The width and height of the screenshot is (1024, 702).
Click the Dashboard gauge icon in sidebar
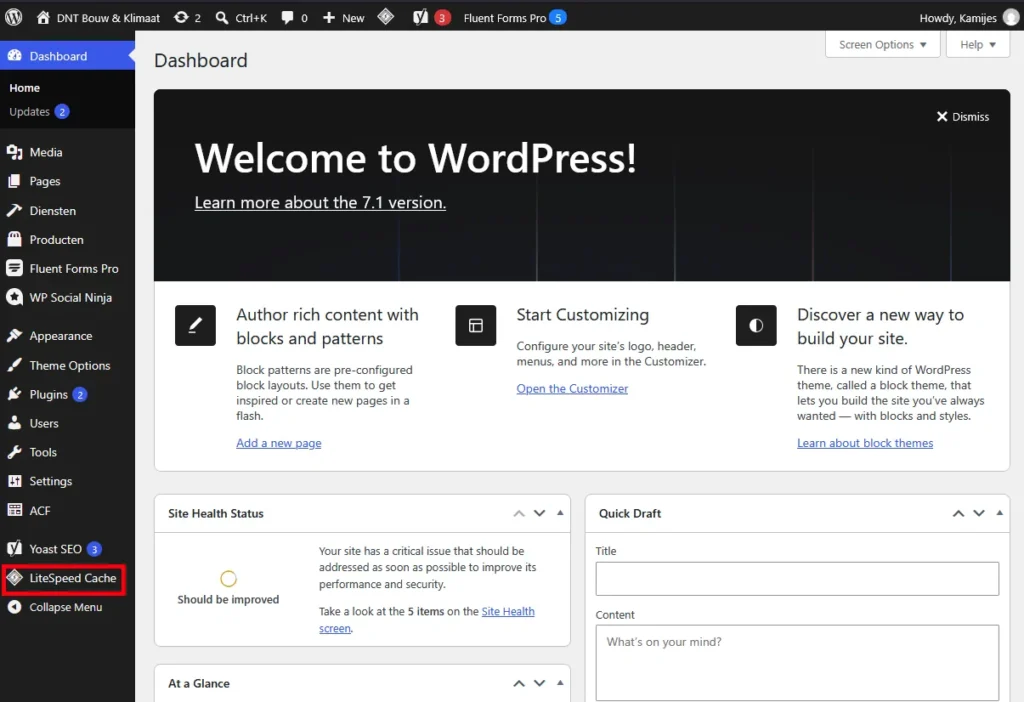point(14,56)
